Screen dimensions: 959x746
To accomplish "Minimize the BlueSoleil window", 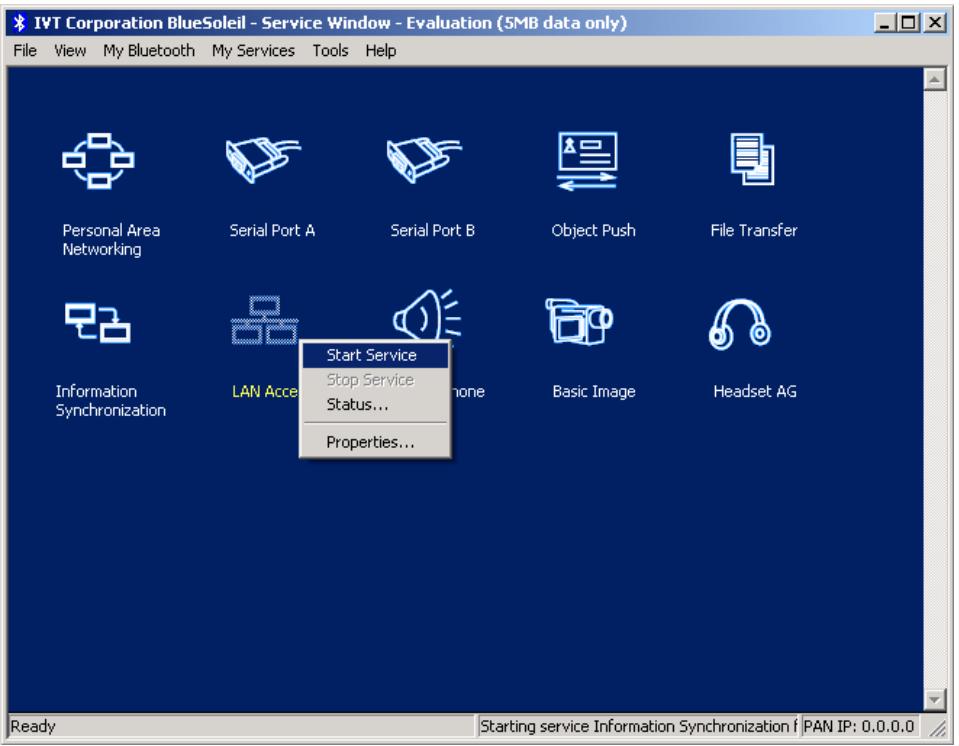I will tap(884, 23).
